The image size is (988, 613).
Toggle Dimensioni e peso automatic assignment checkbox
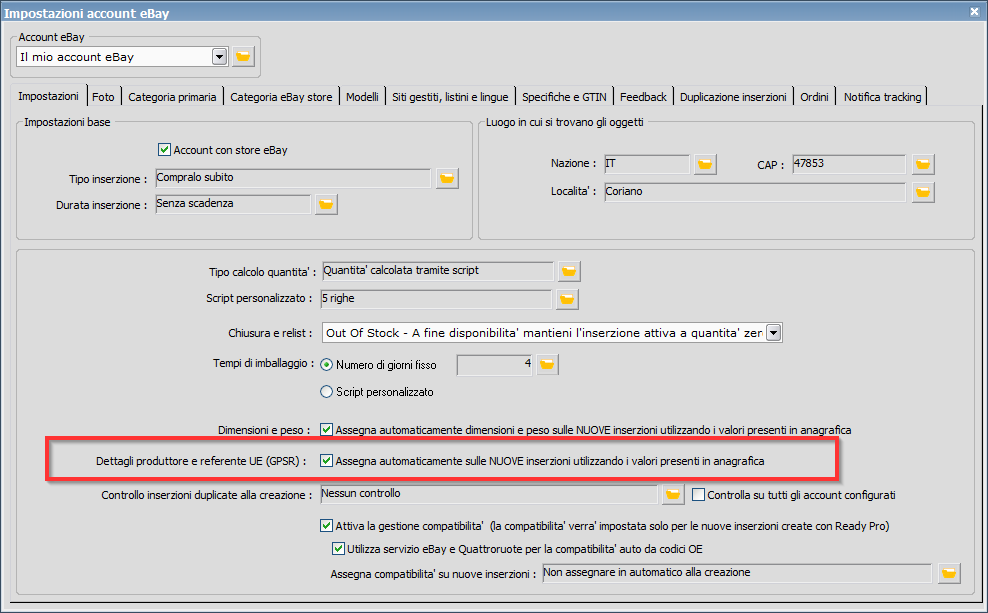326,430
